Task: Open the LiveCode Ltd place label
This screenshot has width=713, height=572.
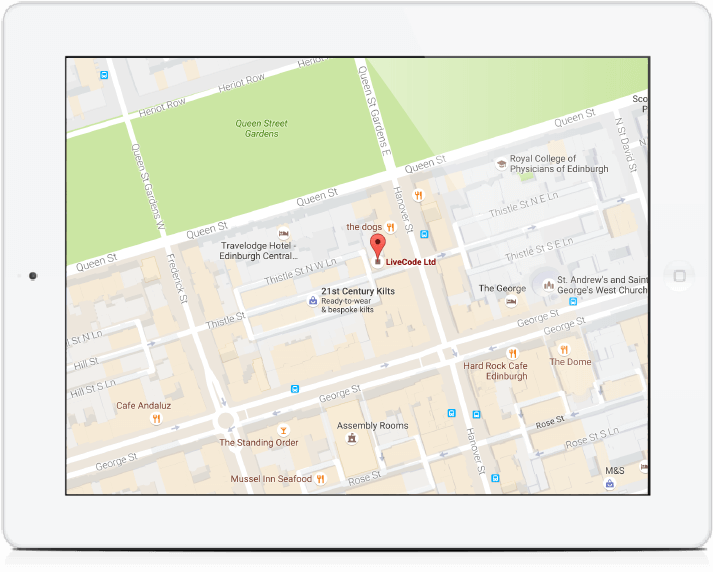Action: [x=411, y=262]
